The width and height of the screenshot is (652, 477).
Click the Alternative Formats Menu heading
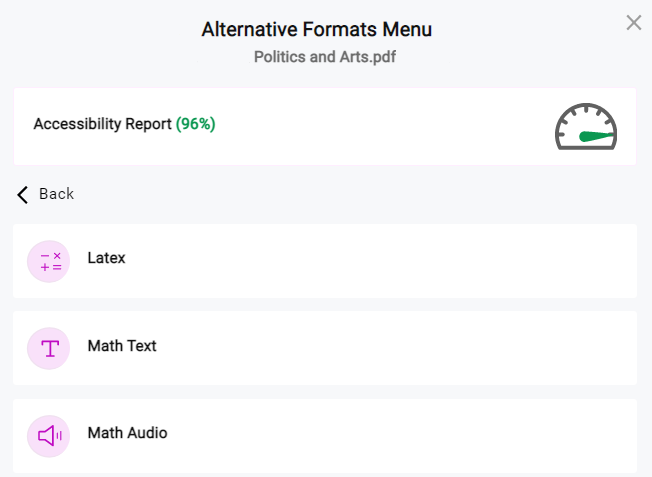click(x=316, y=29)
